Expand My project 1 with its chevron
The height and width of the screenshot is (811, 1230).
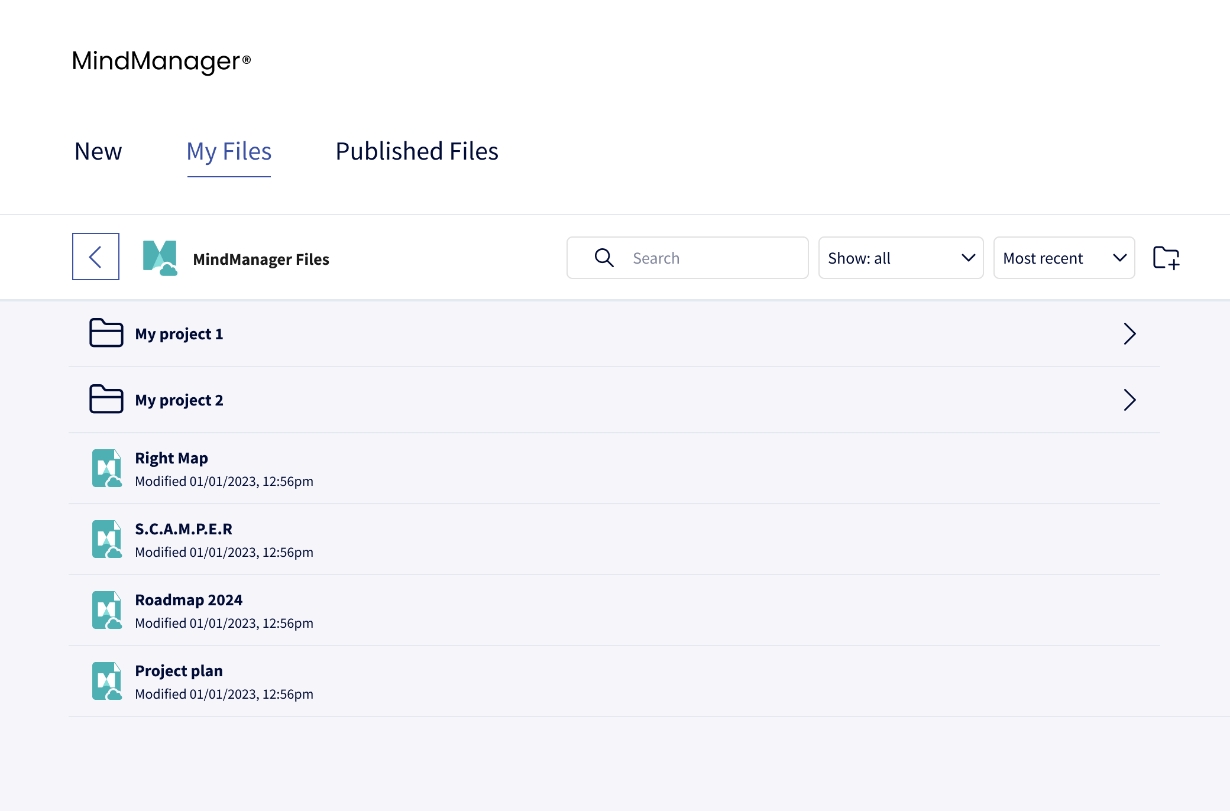click(1130, 334)
